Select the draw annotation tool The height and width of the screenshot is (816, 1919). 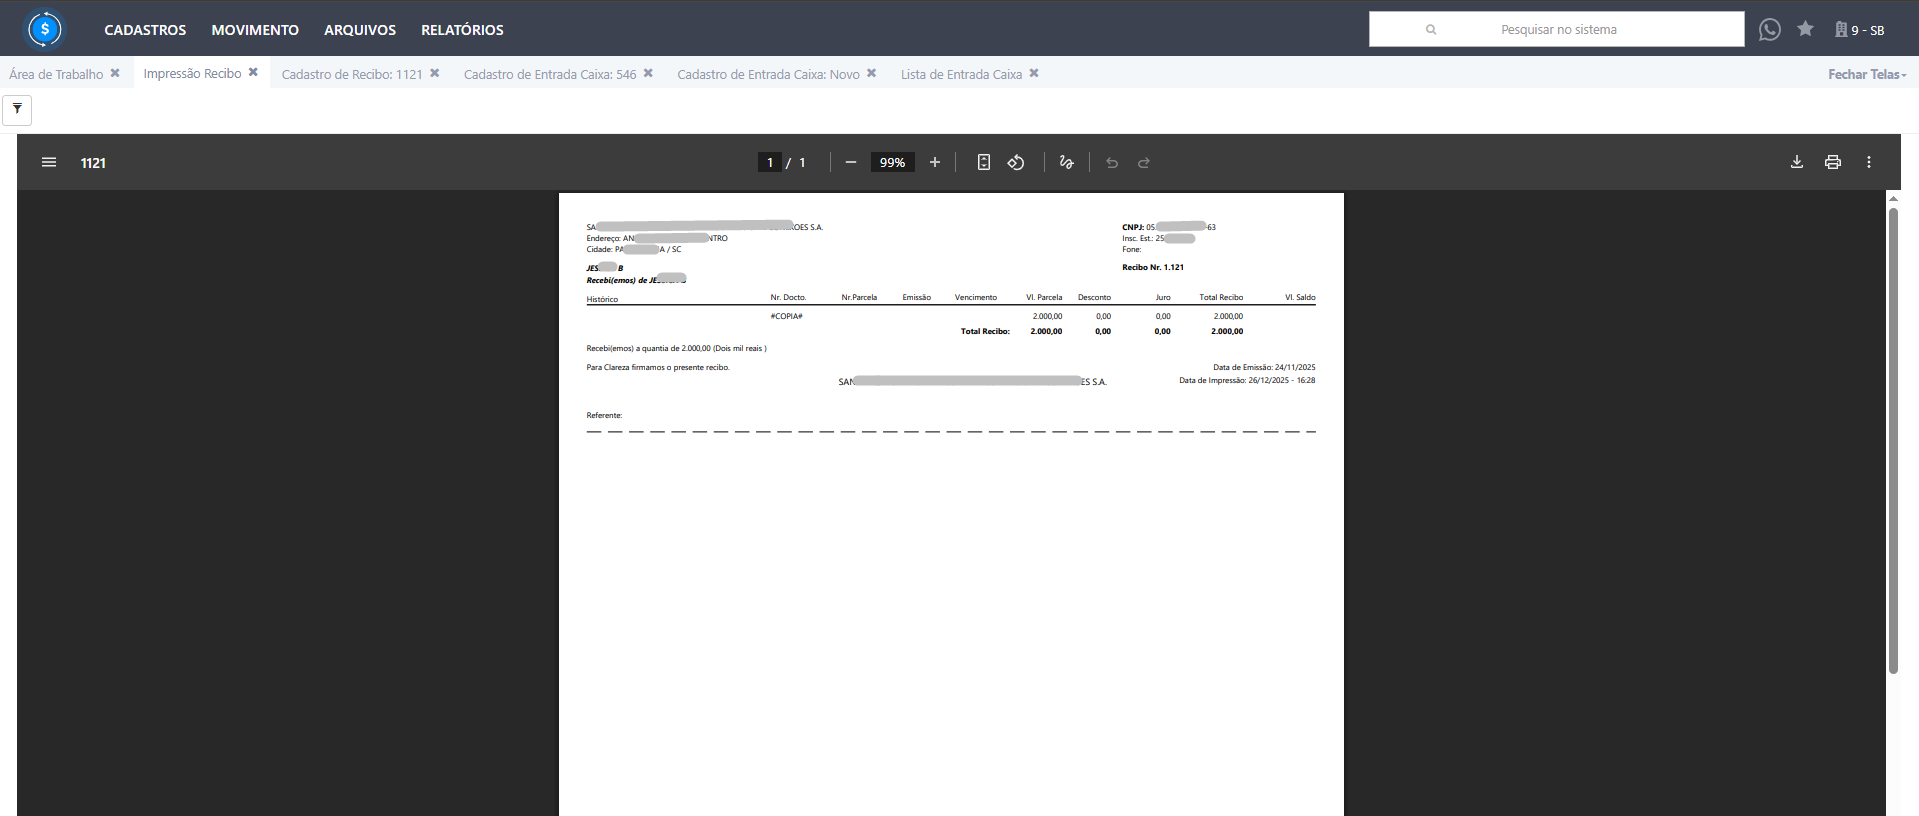(x=1066, y=162)
